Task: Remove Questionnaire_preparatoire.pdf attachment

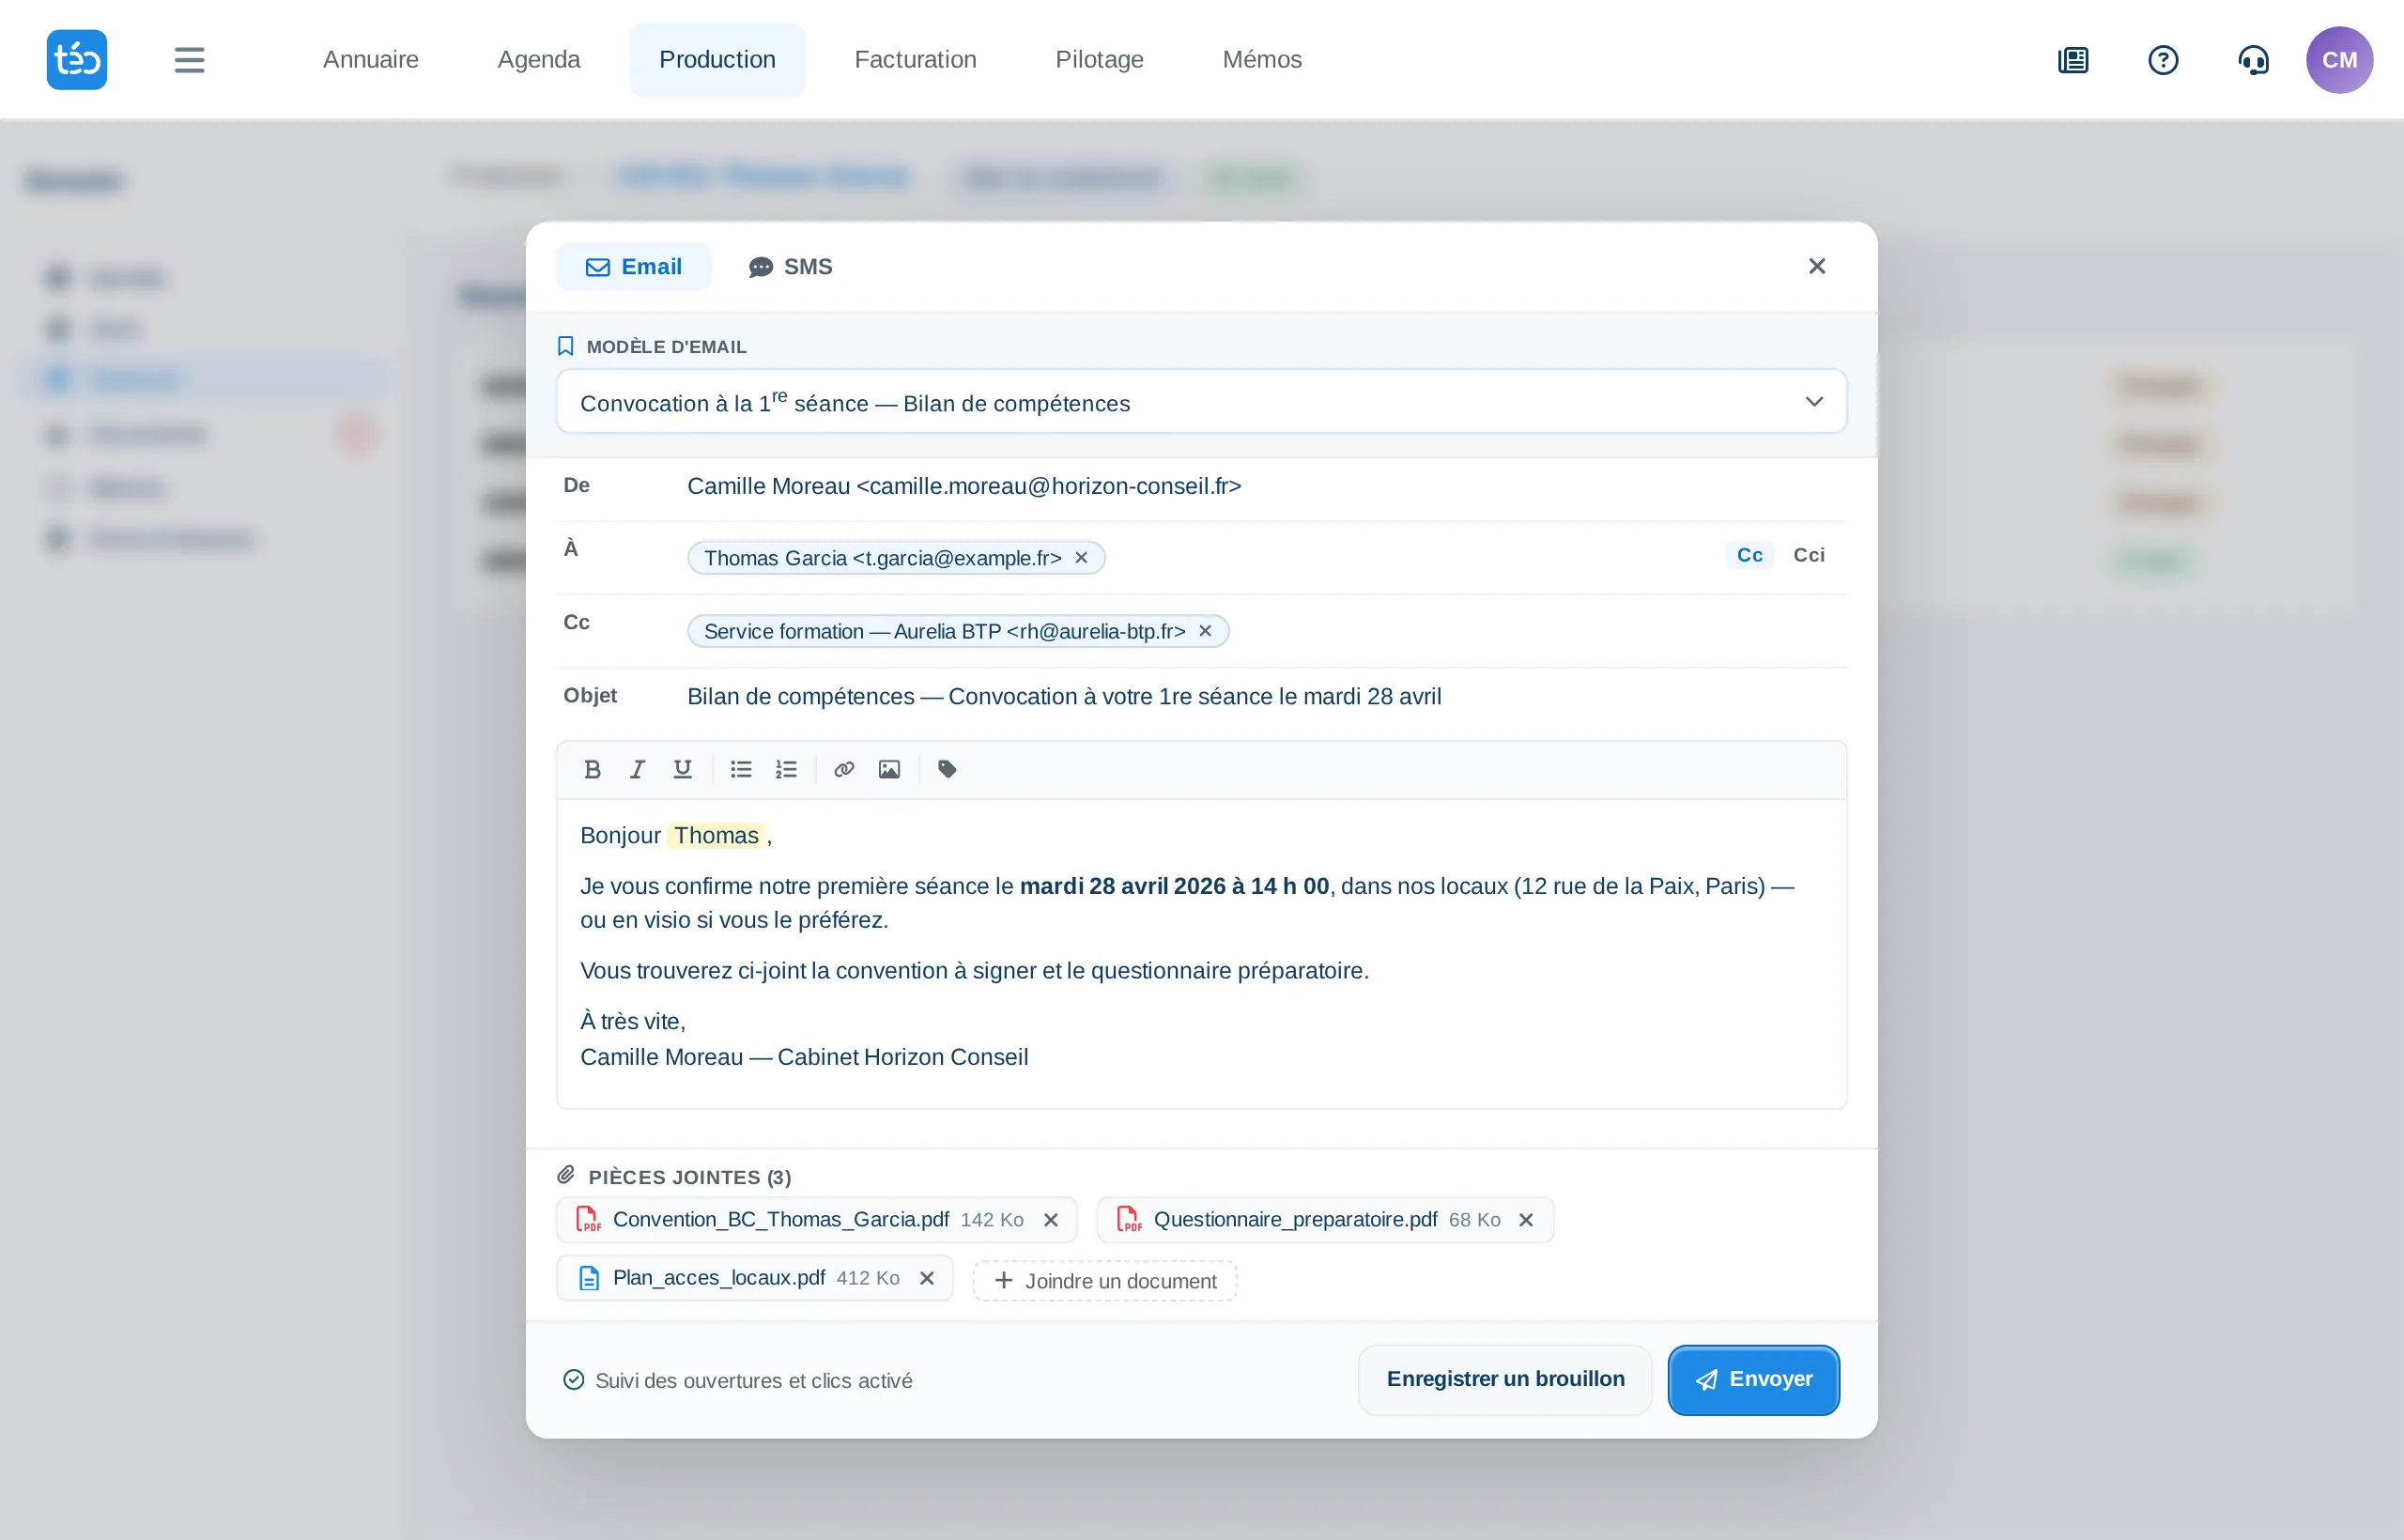Action: (1526, 1220)
